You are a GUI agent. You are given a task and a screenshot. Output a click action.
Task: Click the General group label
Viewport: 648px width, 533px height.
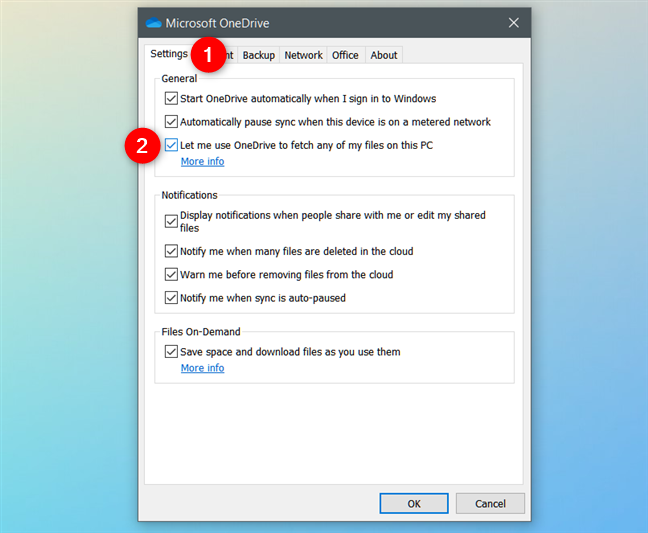pyautogui.click(x=179, y=79)
